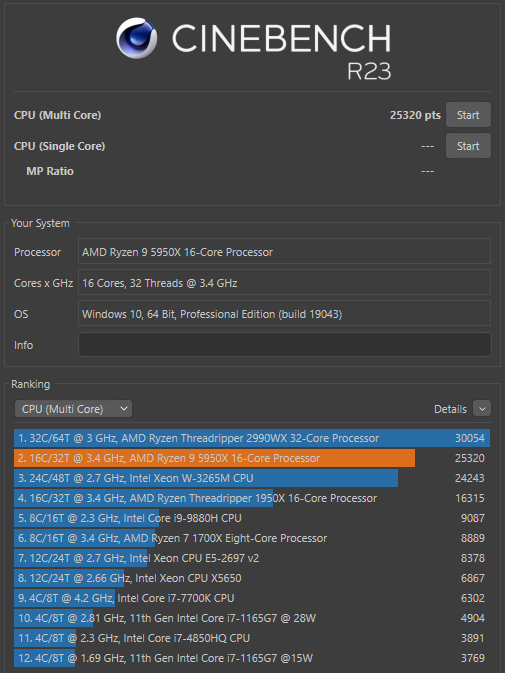Click the OS information field
Screen dimensions: 505x673
[x=284, y=314]
